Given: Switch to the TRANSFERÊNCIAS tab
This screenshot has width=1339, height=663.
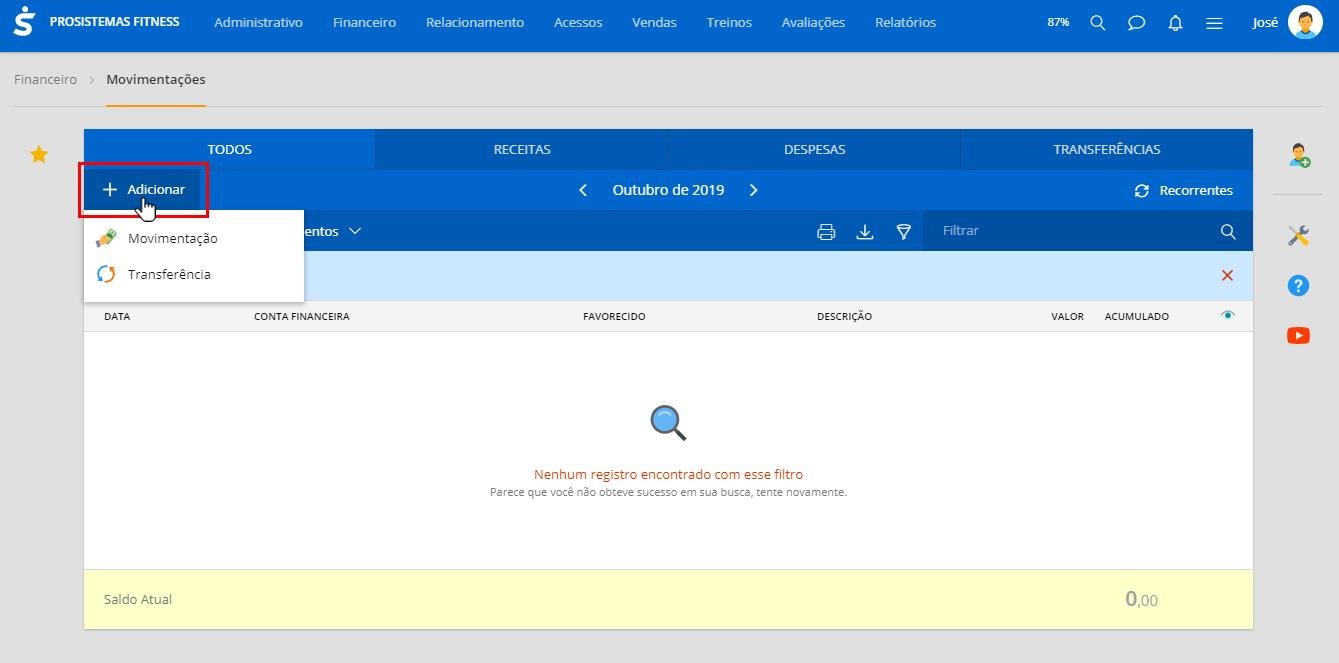Looking at the screenshot, I should pyautogui.click(x=1106, y=149).
